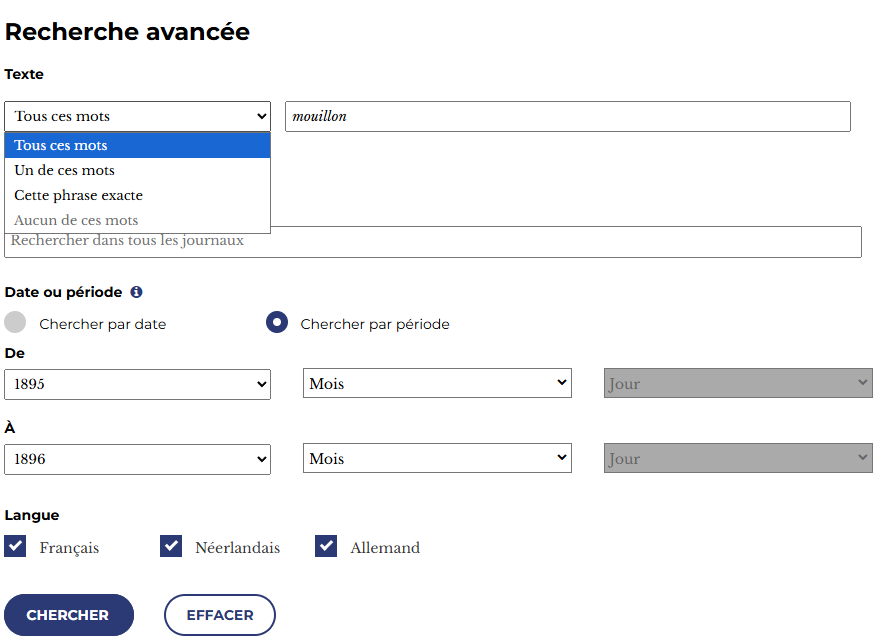Select the Chercher par date radio button

pos(15,323)
